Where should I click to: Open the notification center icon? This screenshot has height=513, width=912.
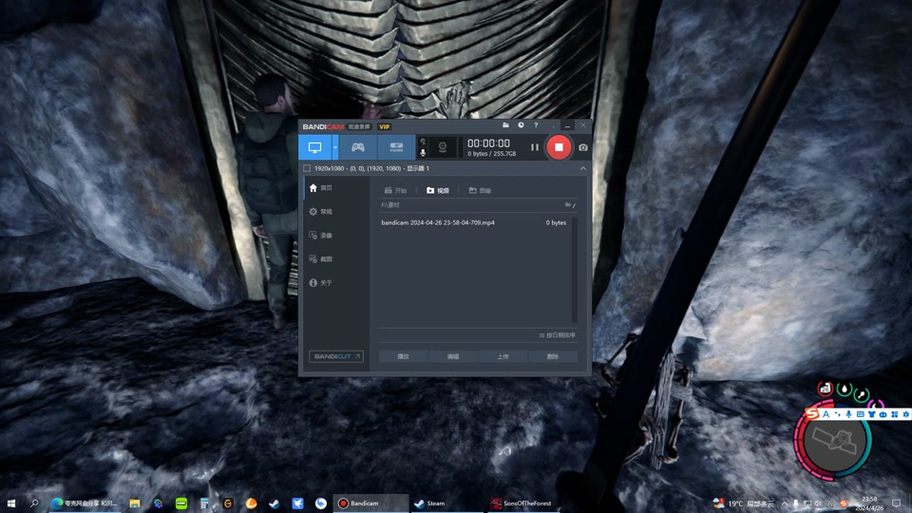point(896,504)
